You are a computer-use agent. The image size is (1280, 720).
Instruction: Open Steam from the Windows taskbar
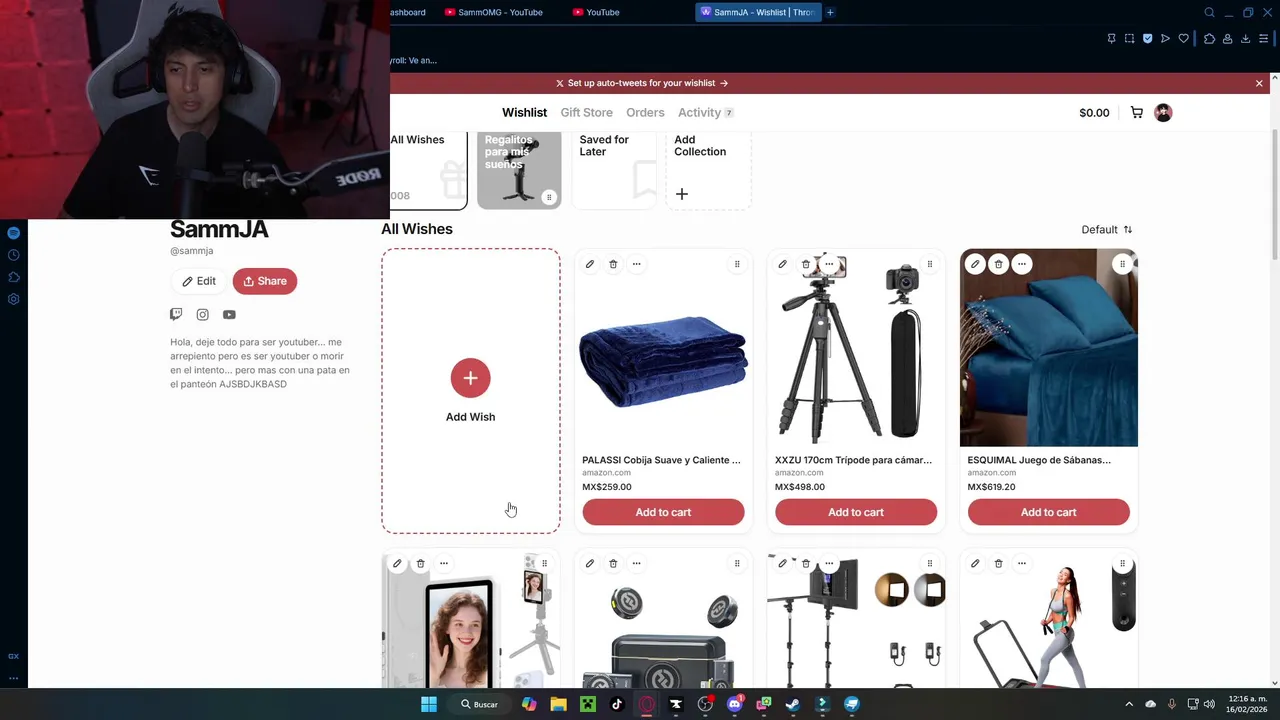(x=792, y=704)
